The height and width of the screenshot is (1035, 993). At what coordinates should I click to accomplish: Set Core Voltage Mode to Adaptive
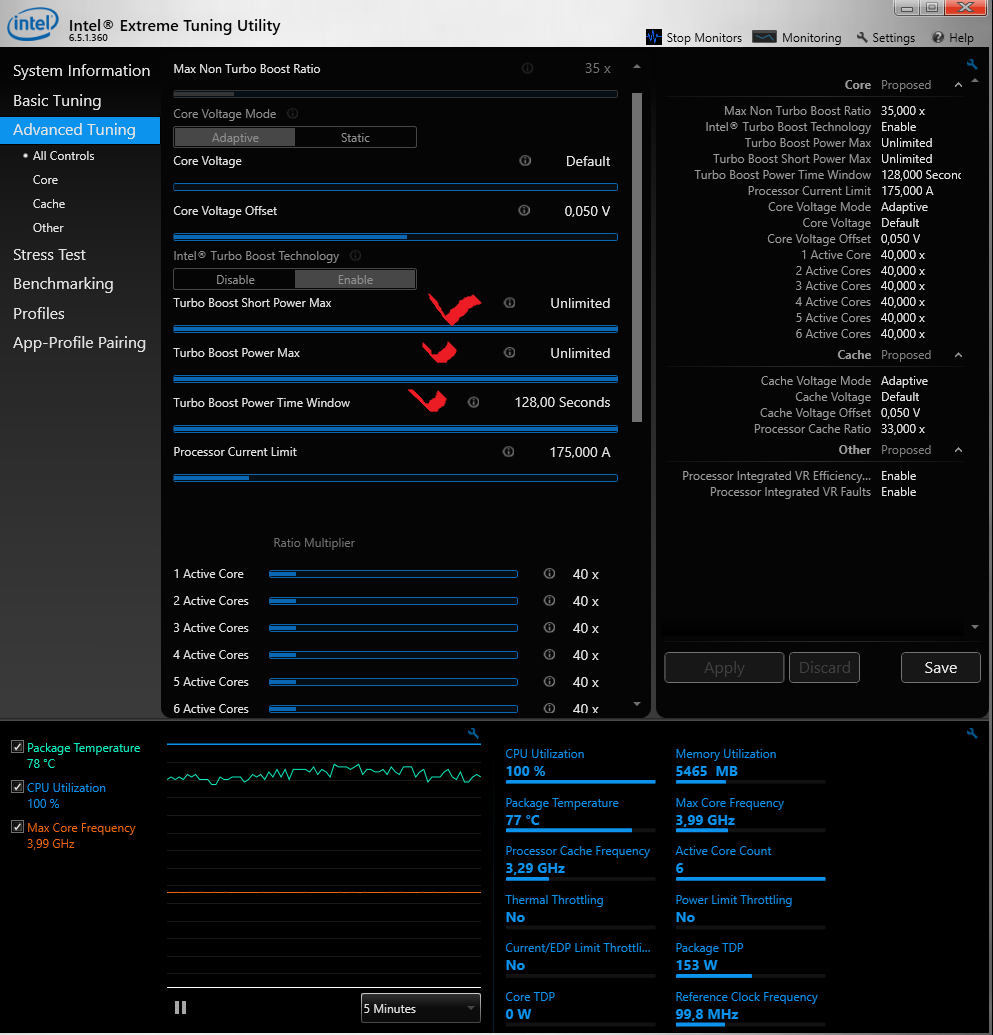point(234,137)
